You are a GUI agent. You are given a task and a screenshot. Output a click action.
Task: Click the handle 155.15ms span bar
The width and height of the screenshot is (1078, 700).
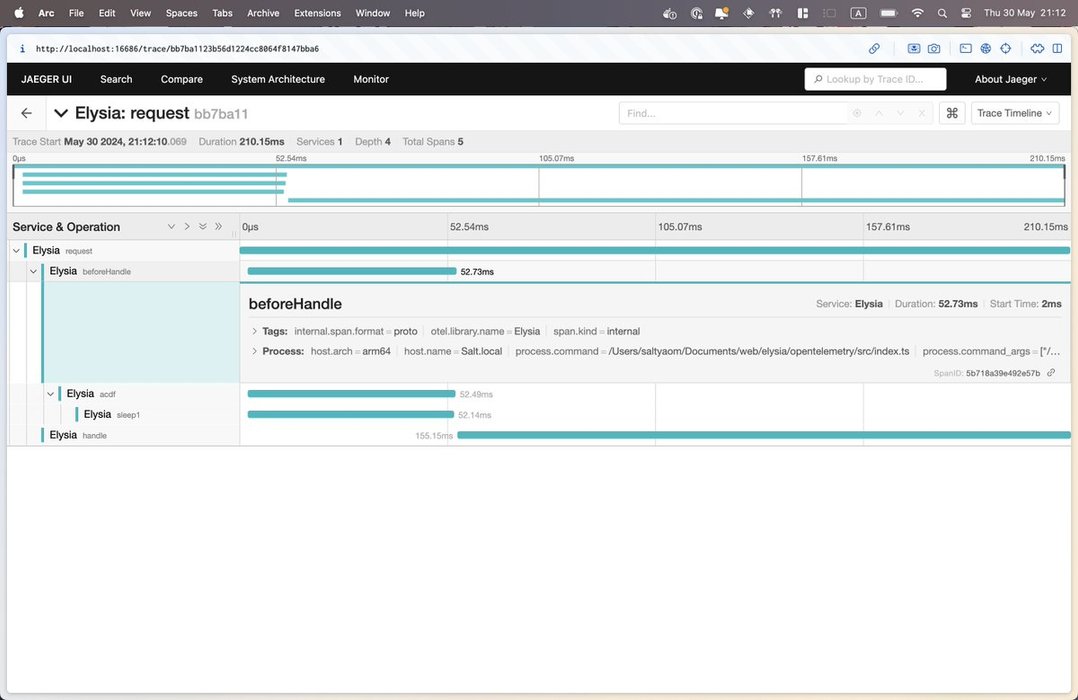point(764,435)
